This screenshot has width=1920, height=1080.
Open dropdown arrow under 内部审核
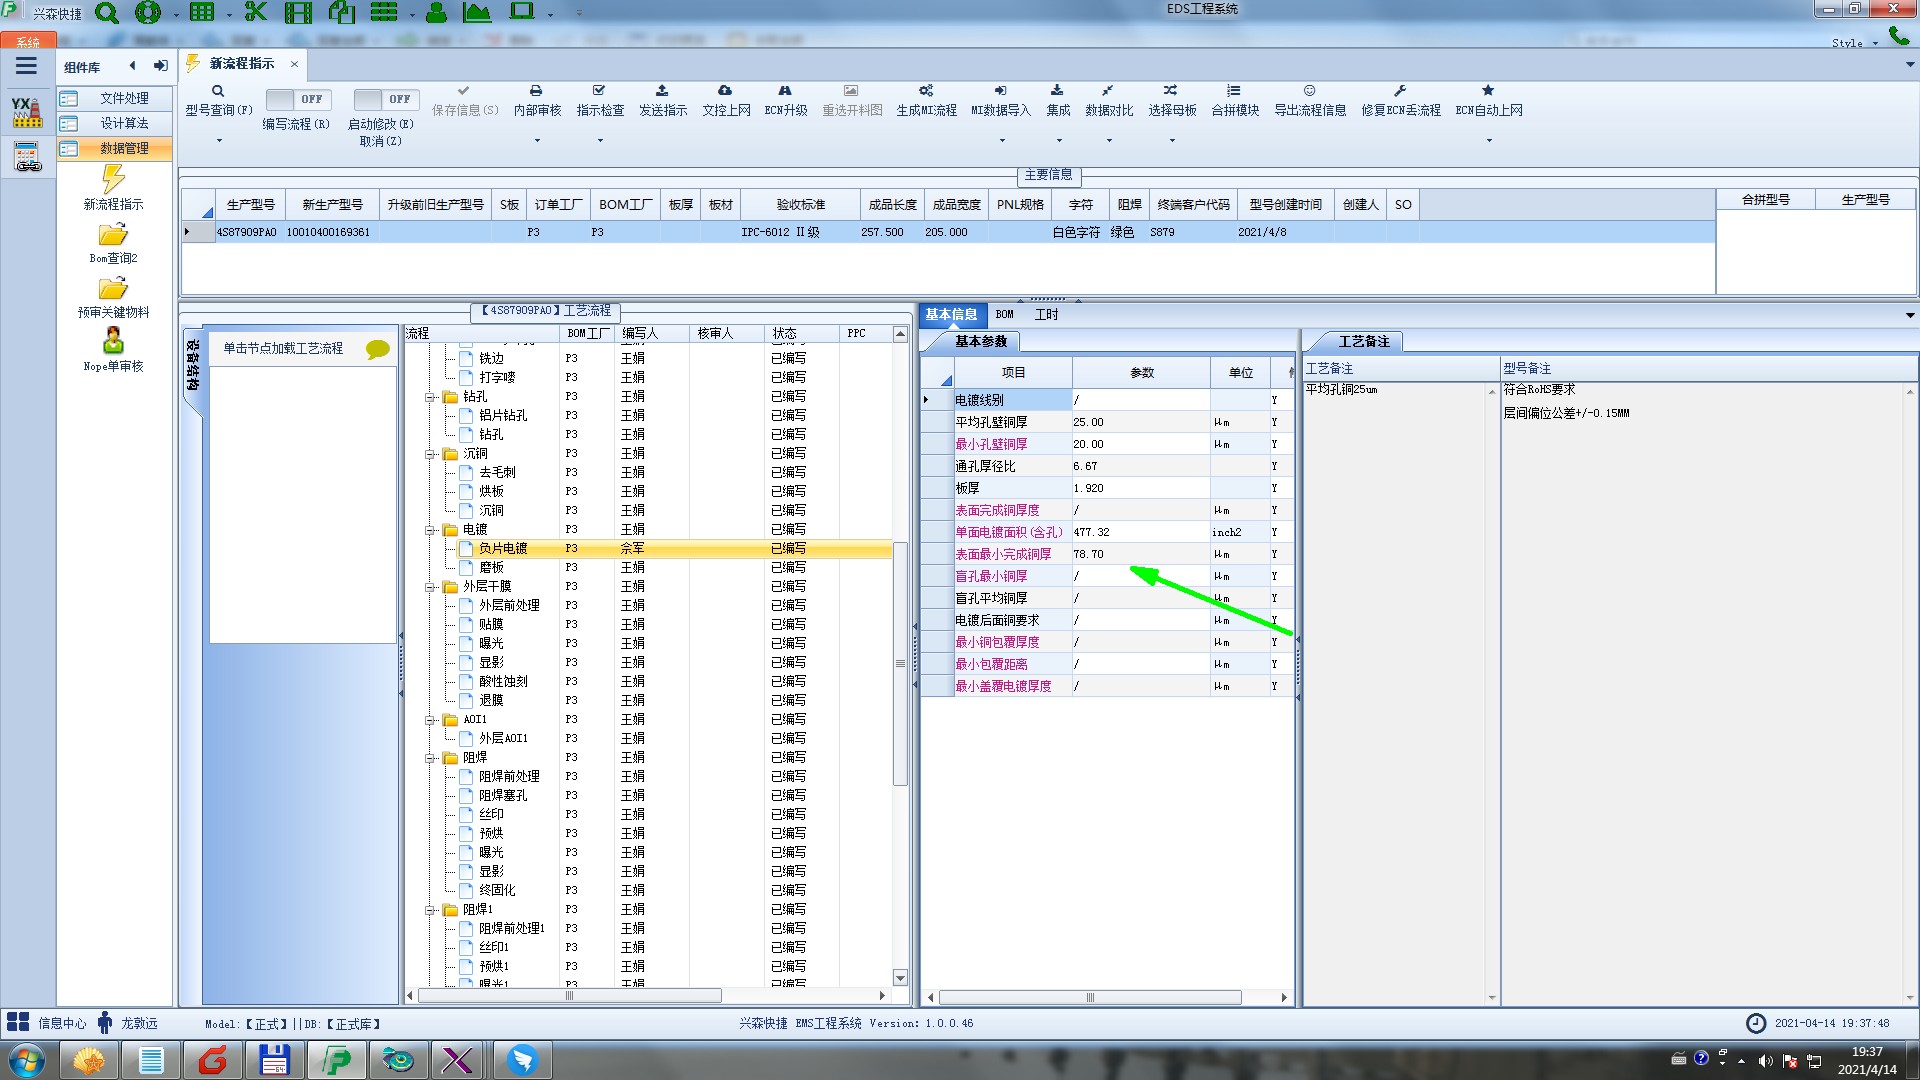(537, 140)
